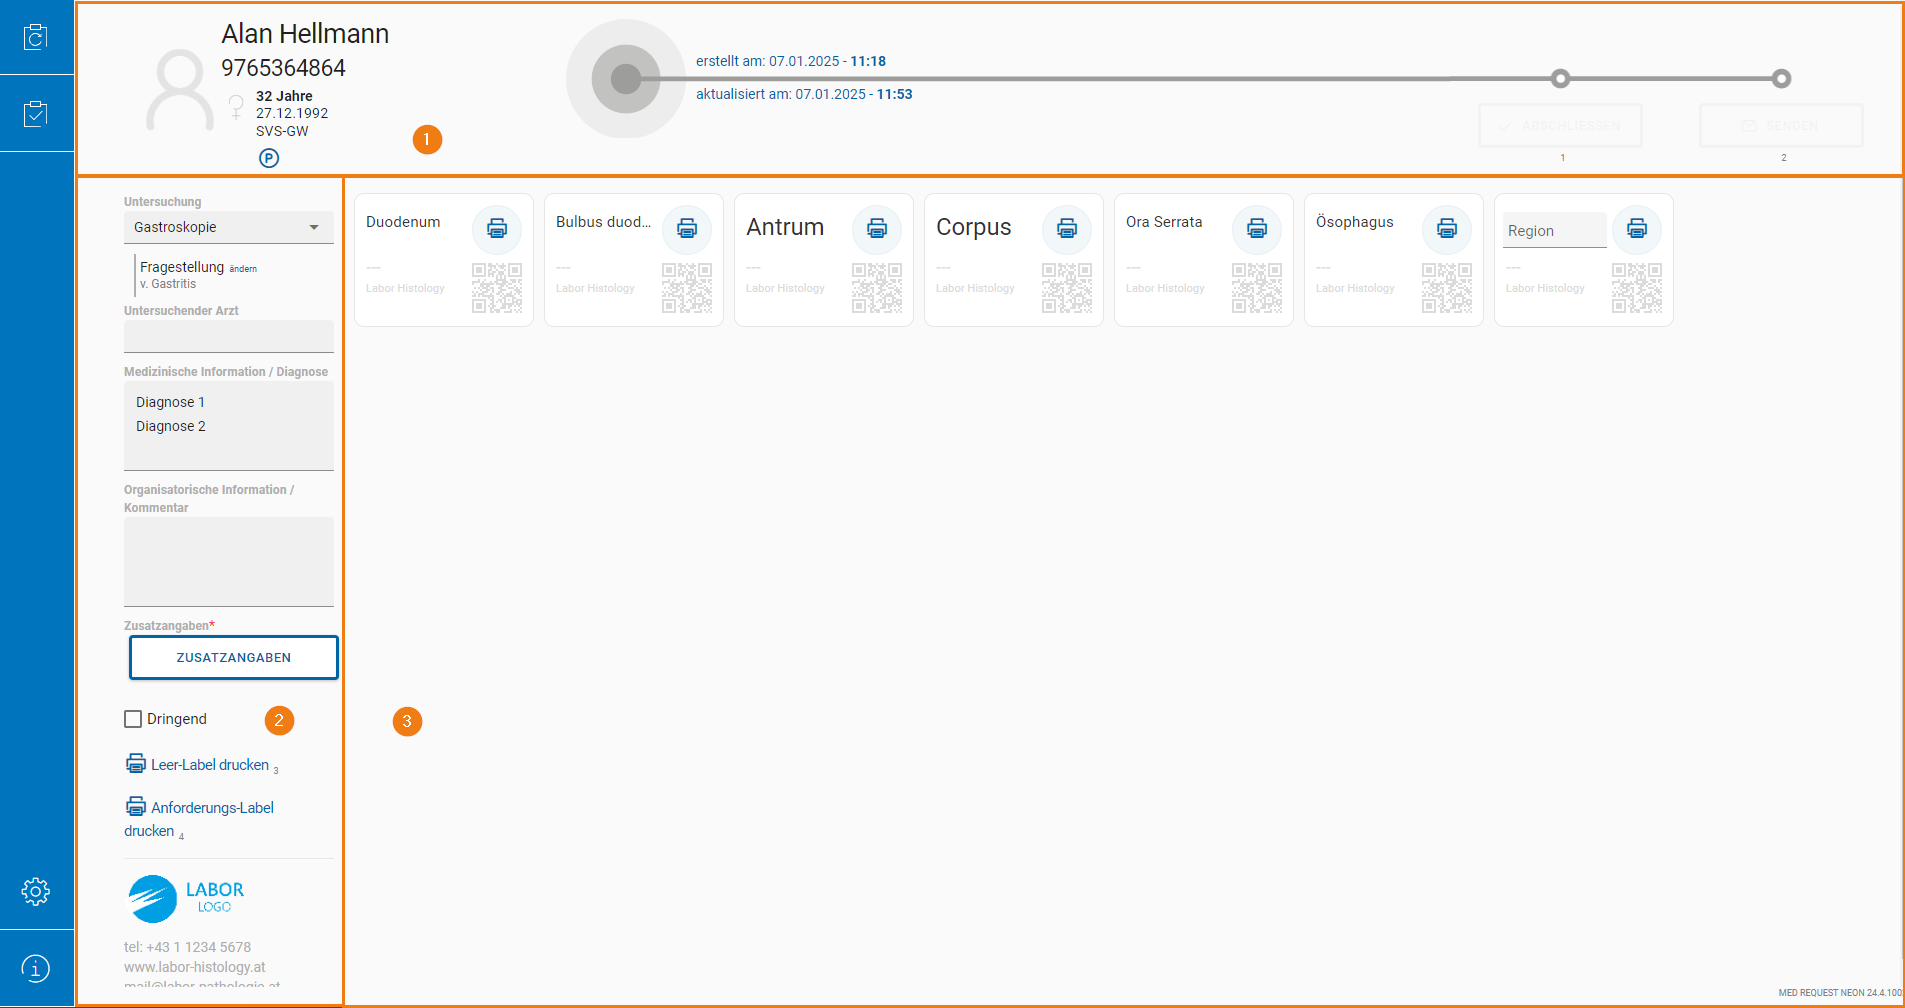Click printer icon beside Leer-Label drucken
1905x1008 pixels.
click(136, 764)
